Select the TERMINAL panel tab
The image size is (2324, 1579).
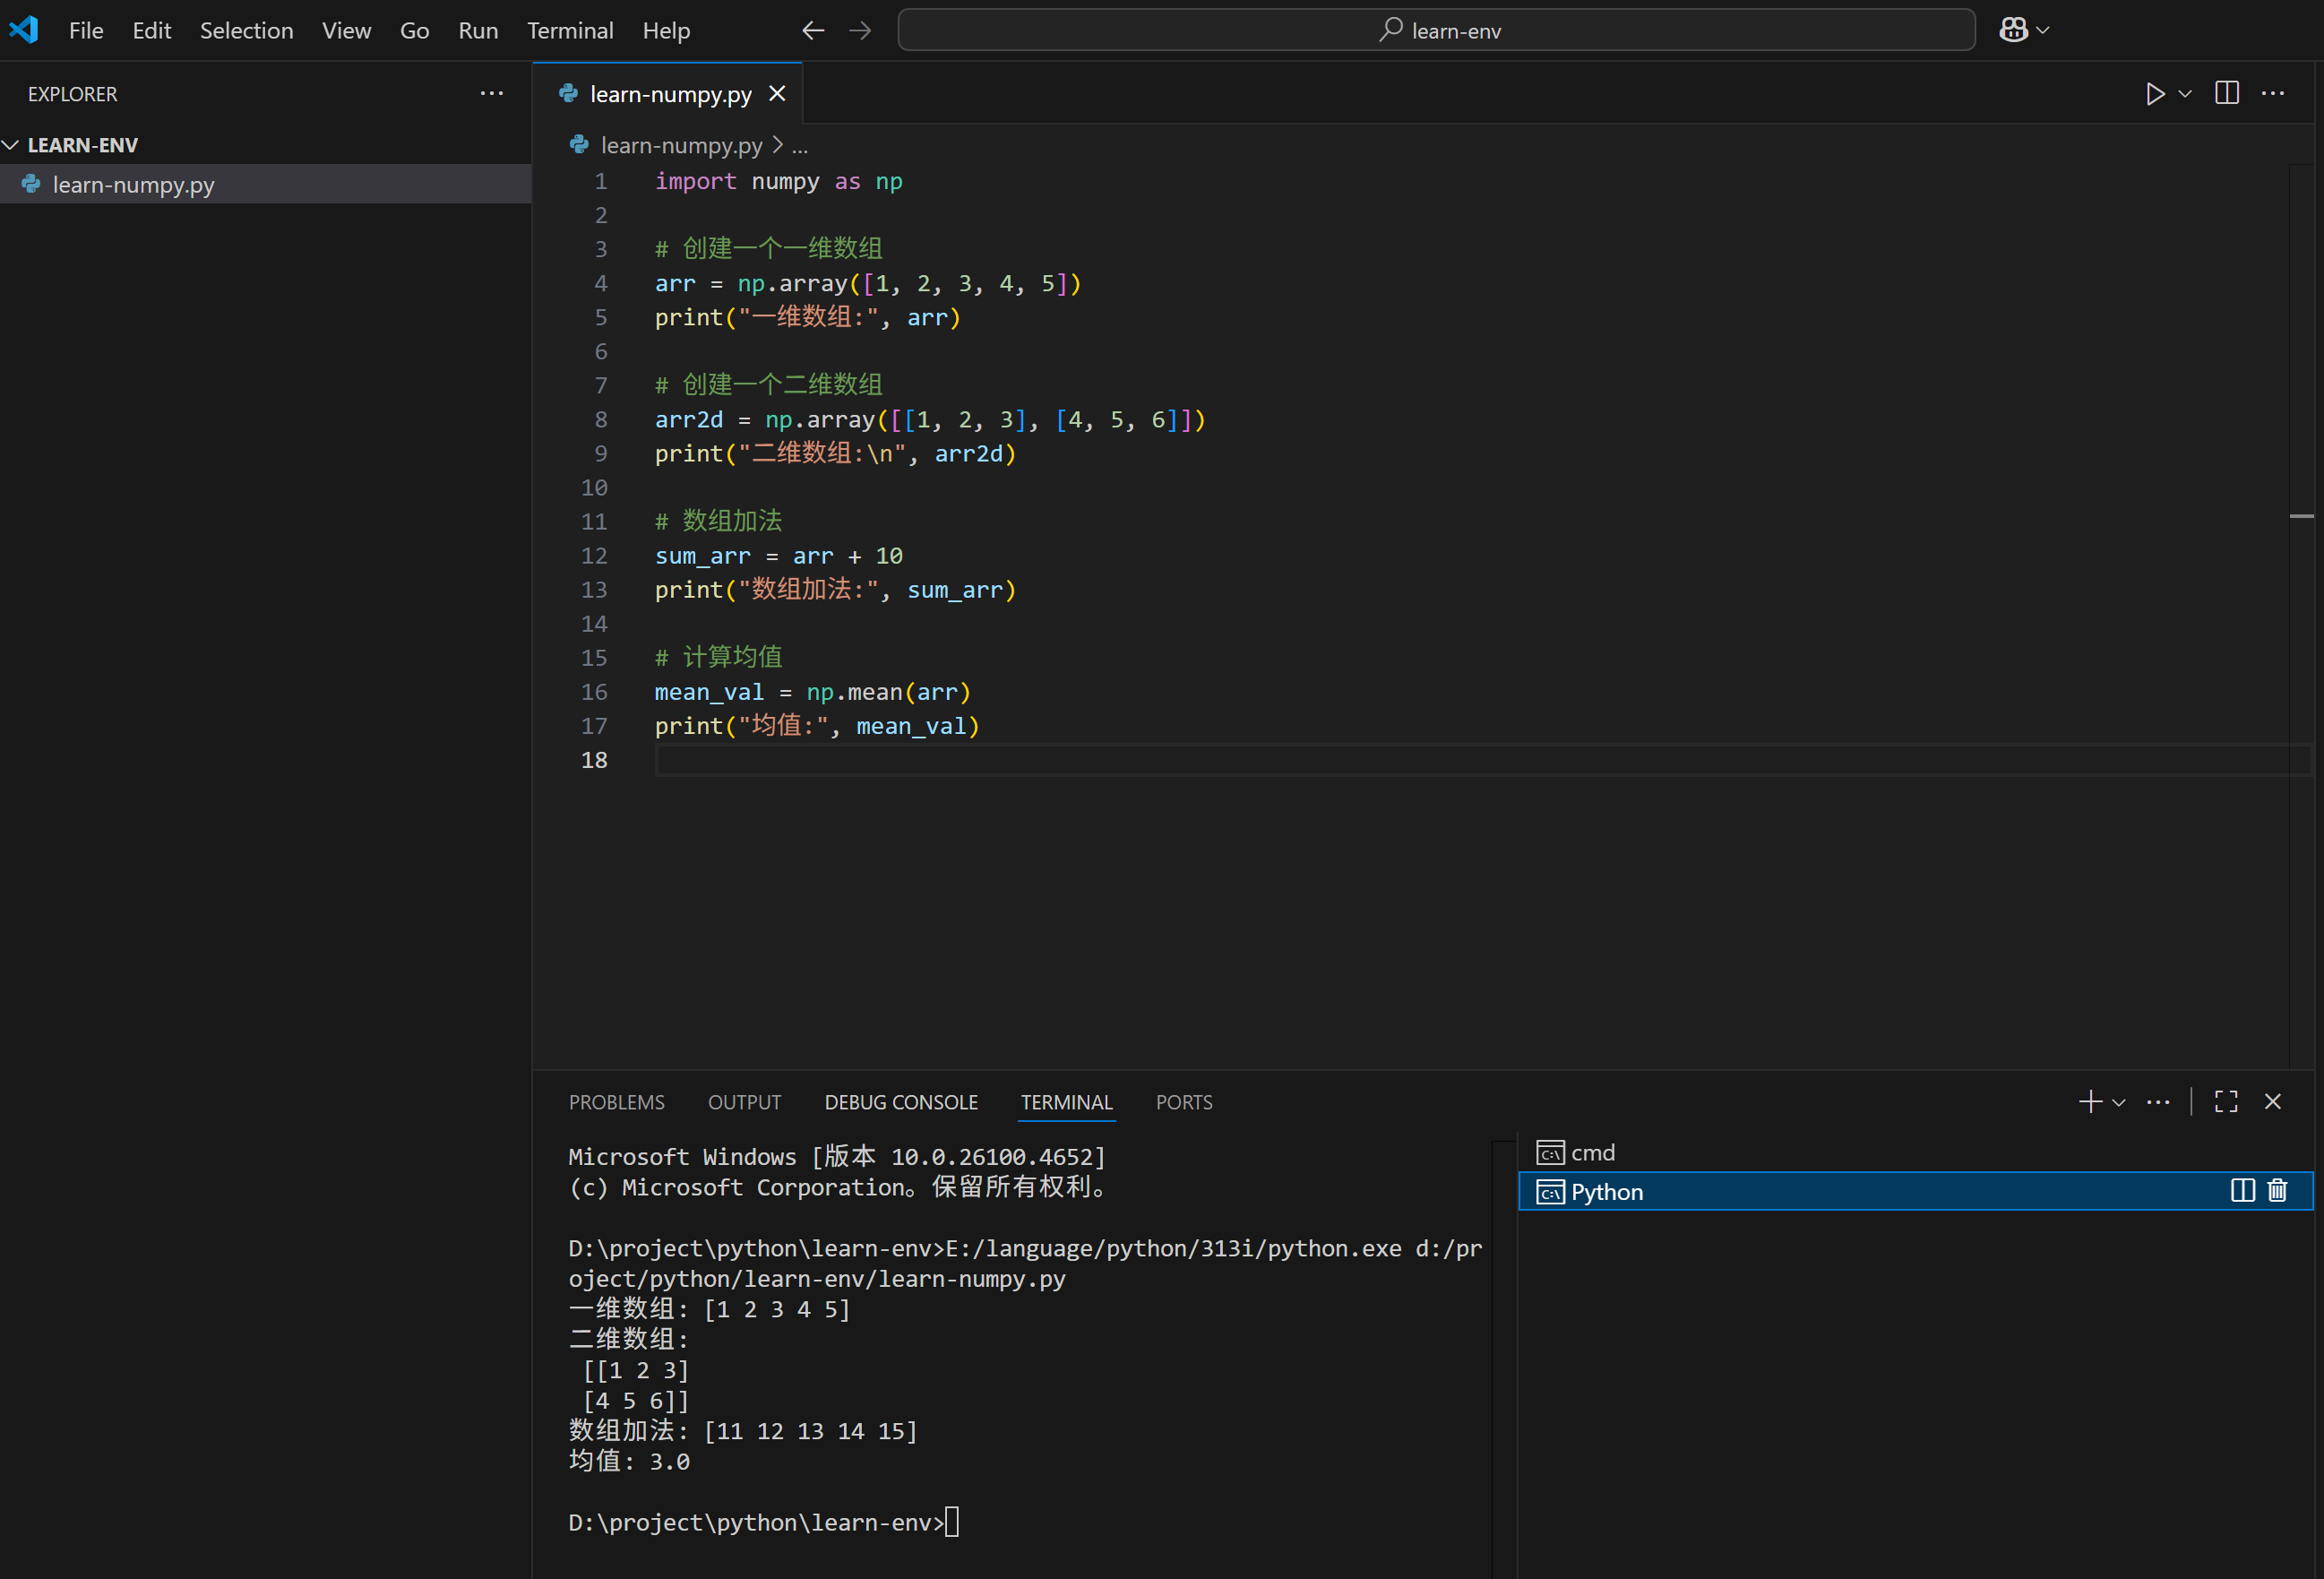coord(1066,1101)
